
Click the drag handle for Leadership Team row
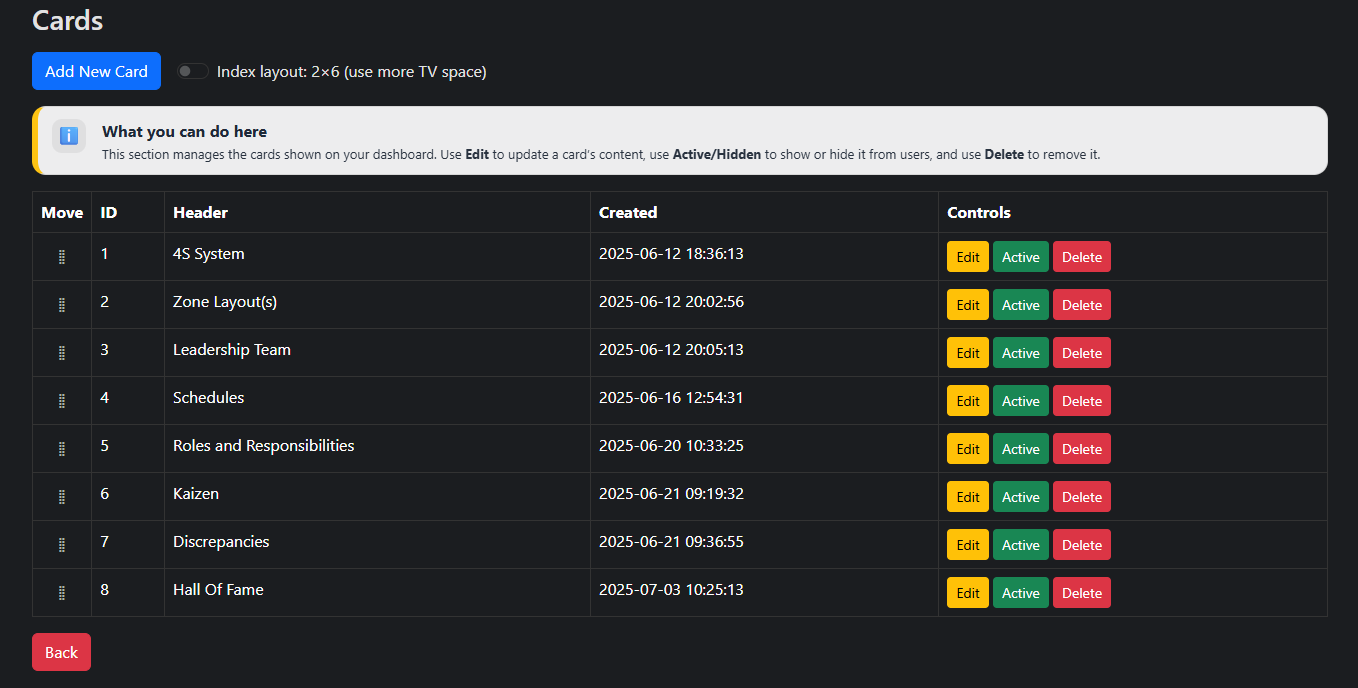(x=62, y=353)
